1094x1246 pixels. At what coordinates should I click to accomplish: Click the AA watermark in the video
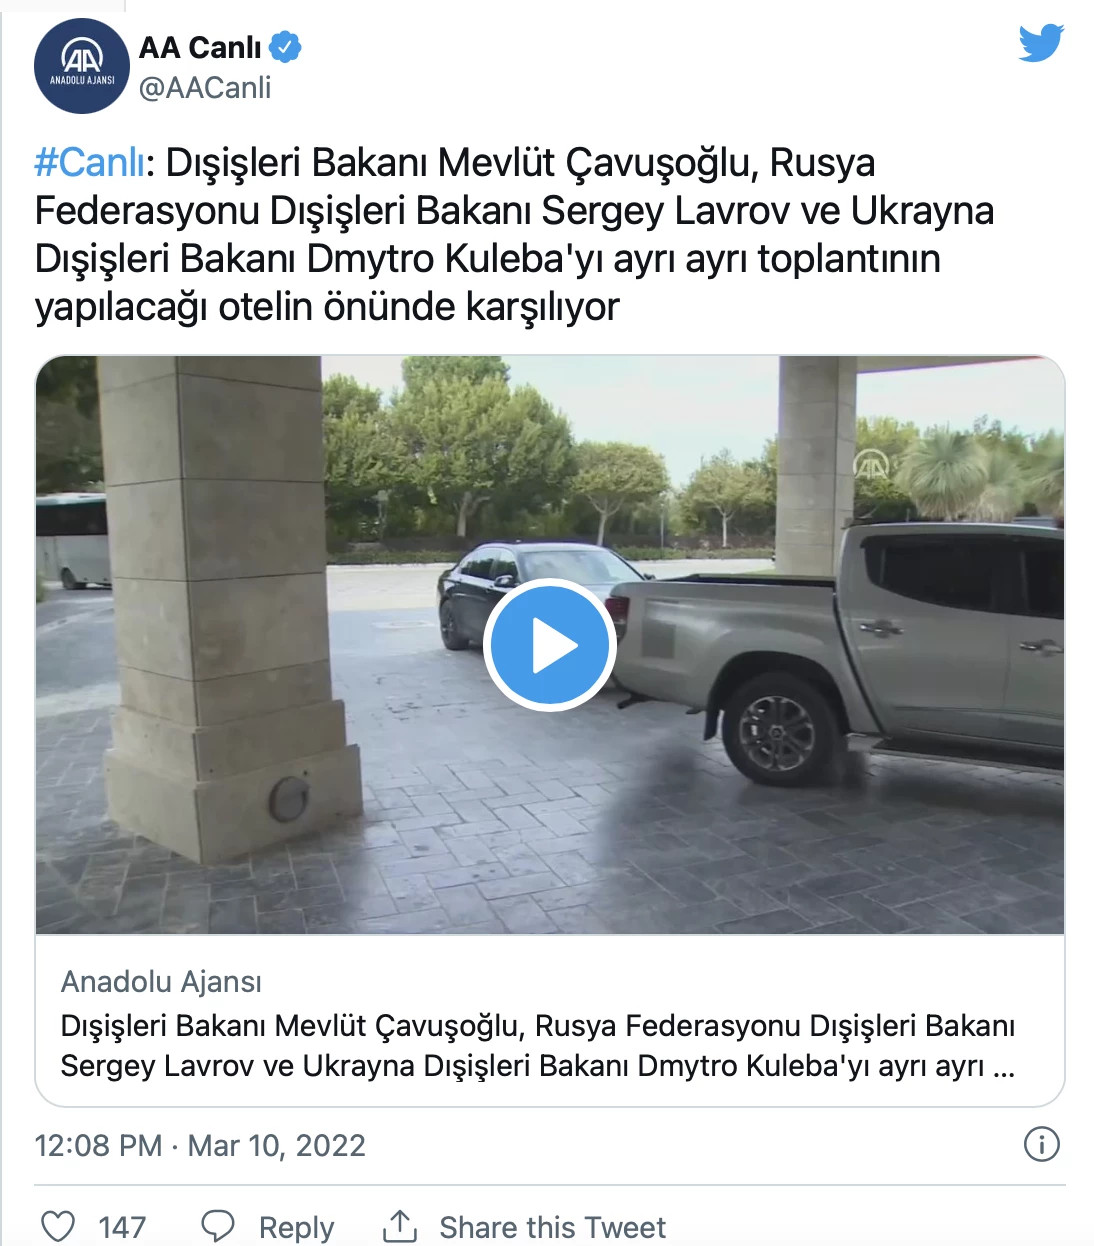(871, 464)
